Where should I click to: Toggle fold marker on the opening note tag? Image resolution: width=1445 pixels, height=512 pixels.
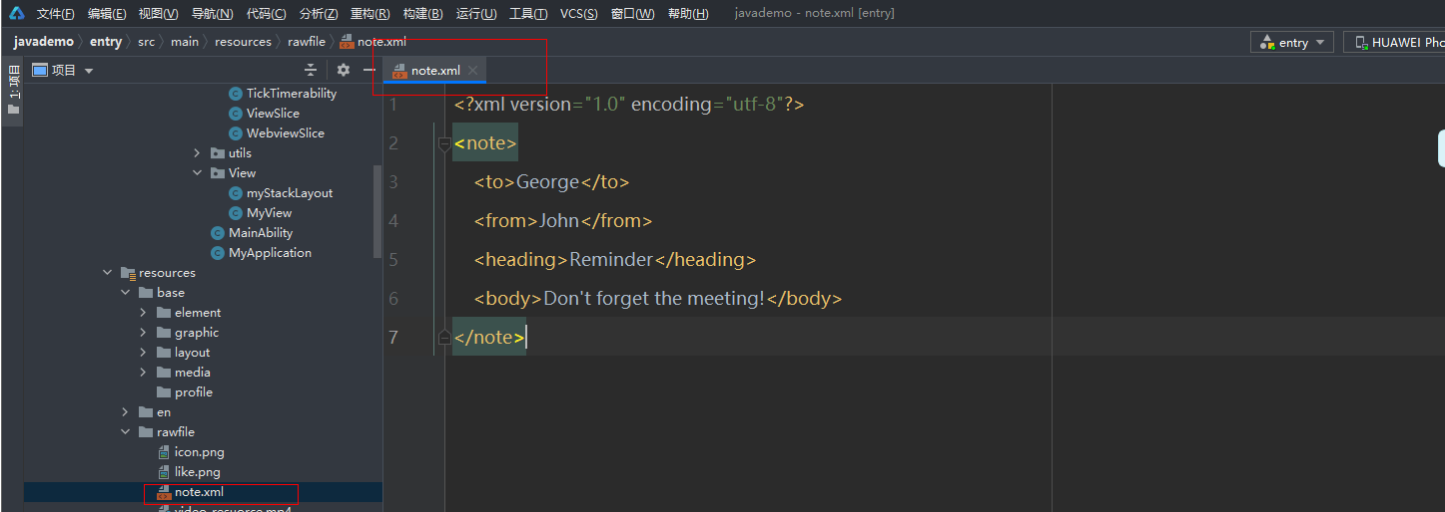point(445,144)
